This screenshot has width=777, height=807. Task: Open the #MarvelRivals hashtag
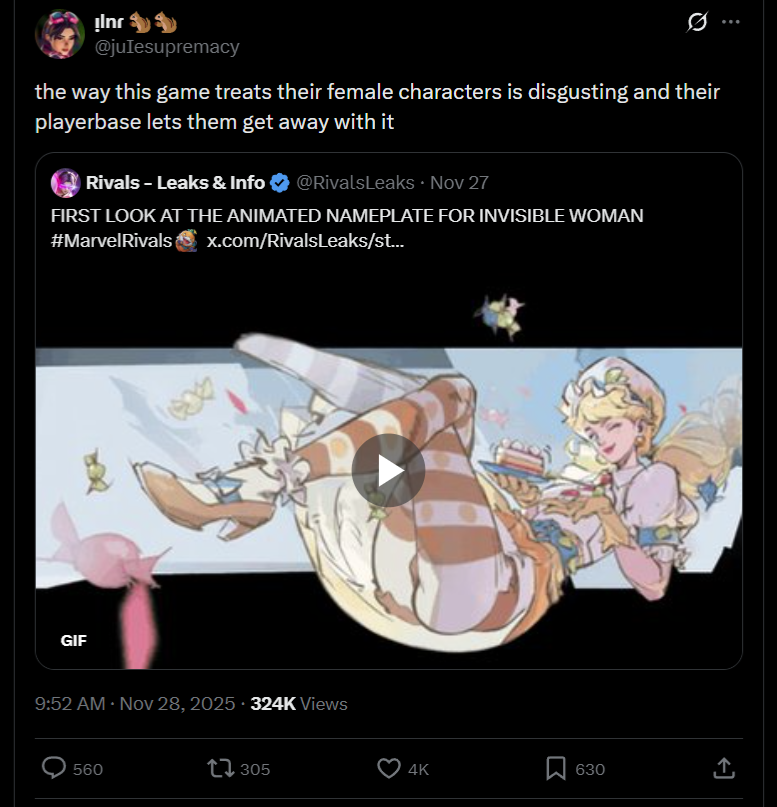tap(111, 241)
